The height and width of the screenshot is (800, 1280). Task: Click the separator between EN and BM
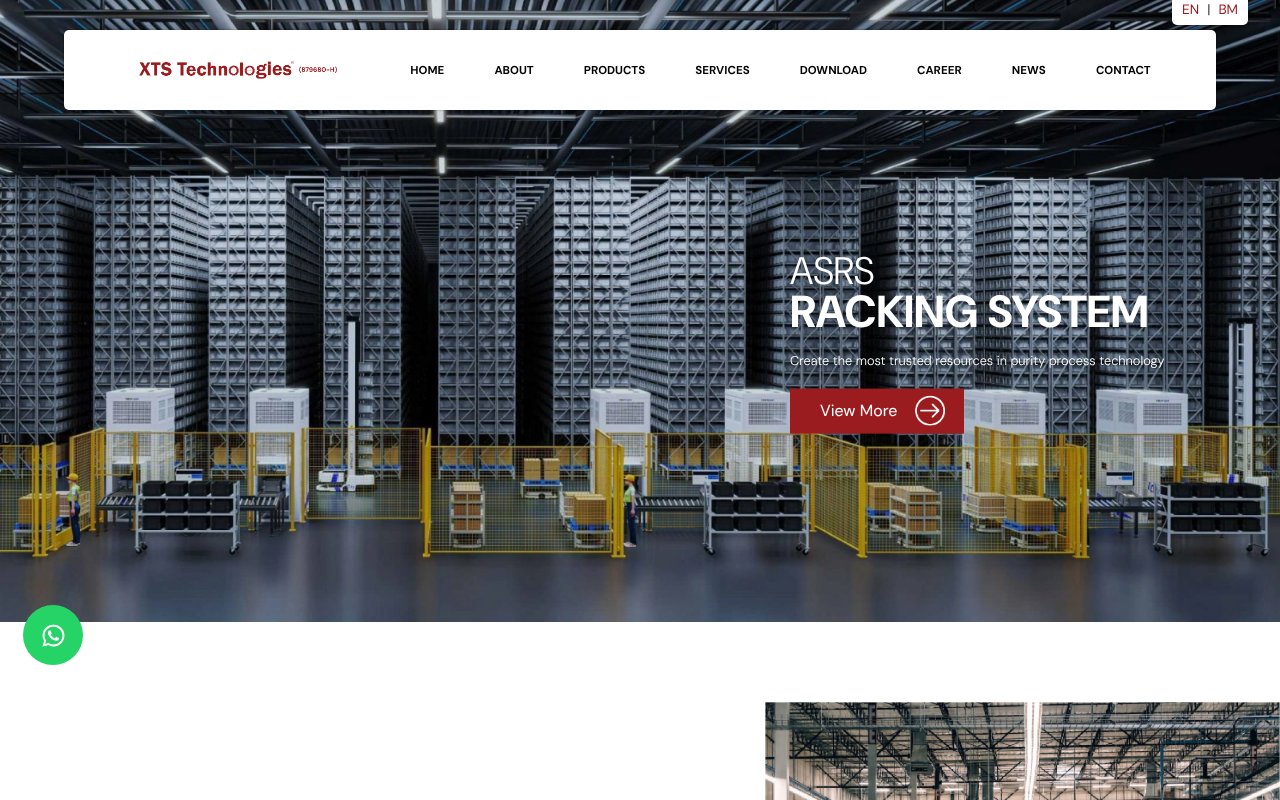(x=1209, y=9)
